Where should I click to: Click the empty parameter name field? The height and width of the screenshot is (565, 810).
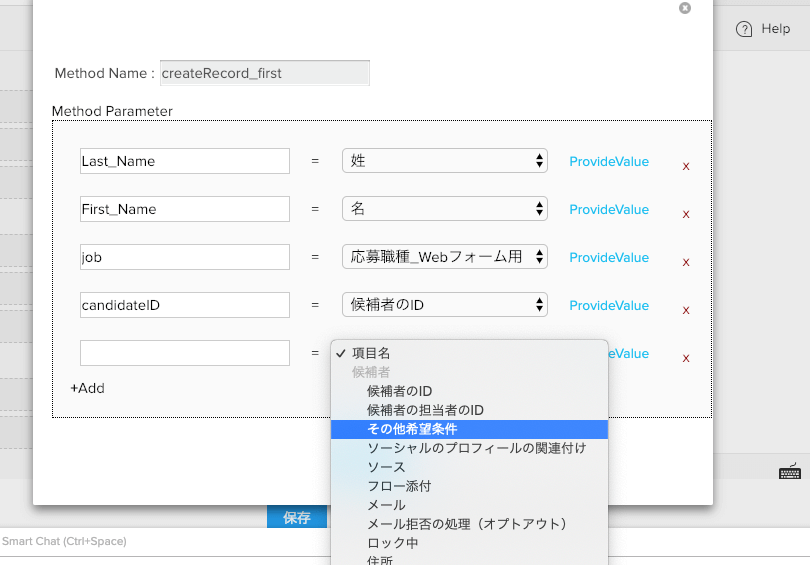pos(184,353)
